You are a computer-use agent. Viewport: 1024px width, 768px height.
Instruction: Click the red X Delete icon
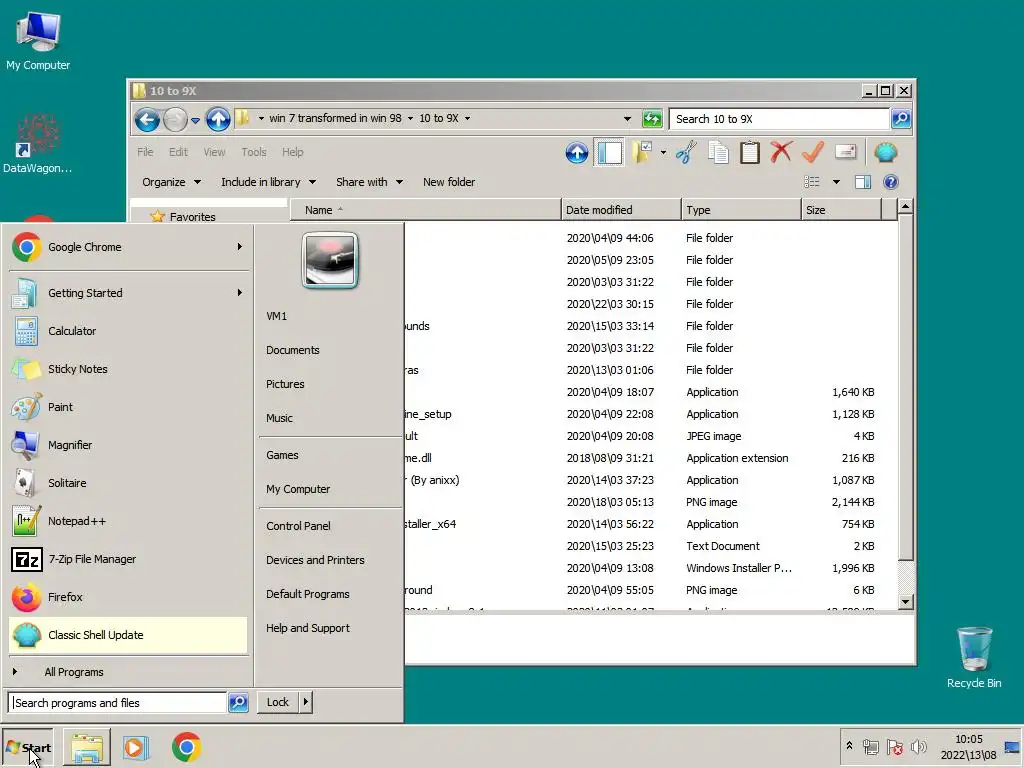pyautogui.click(x=781, y=153)
